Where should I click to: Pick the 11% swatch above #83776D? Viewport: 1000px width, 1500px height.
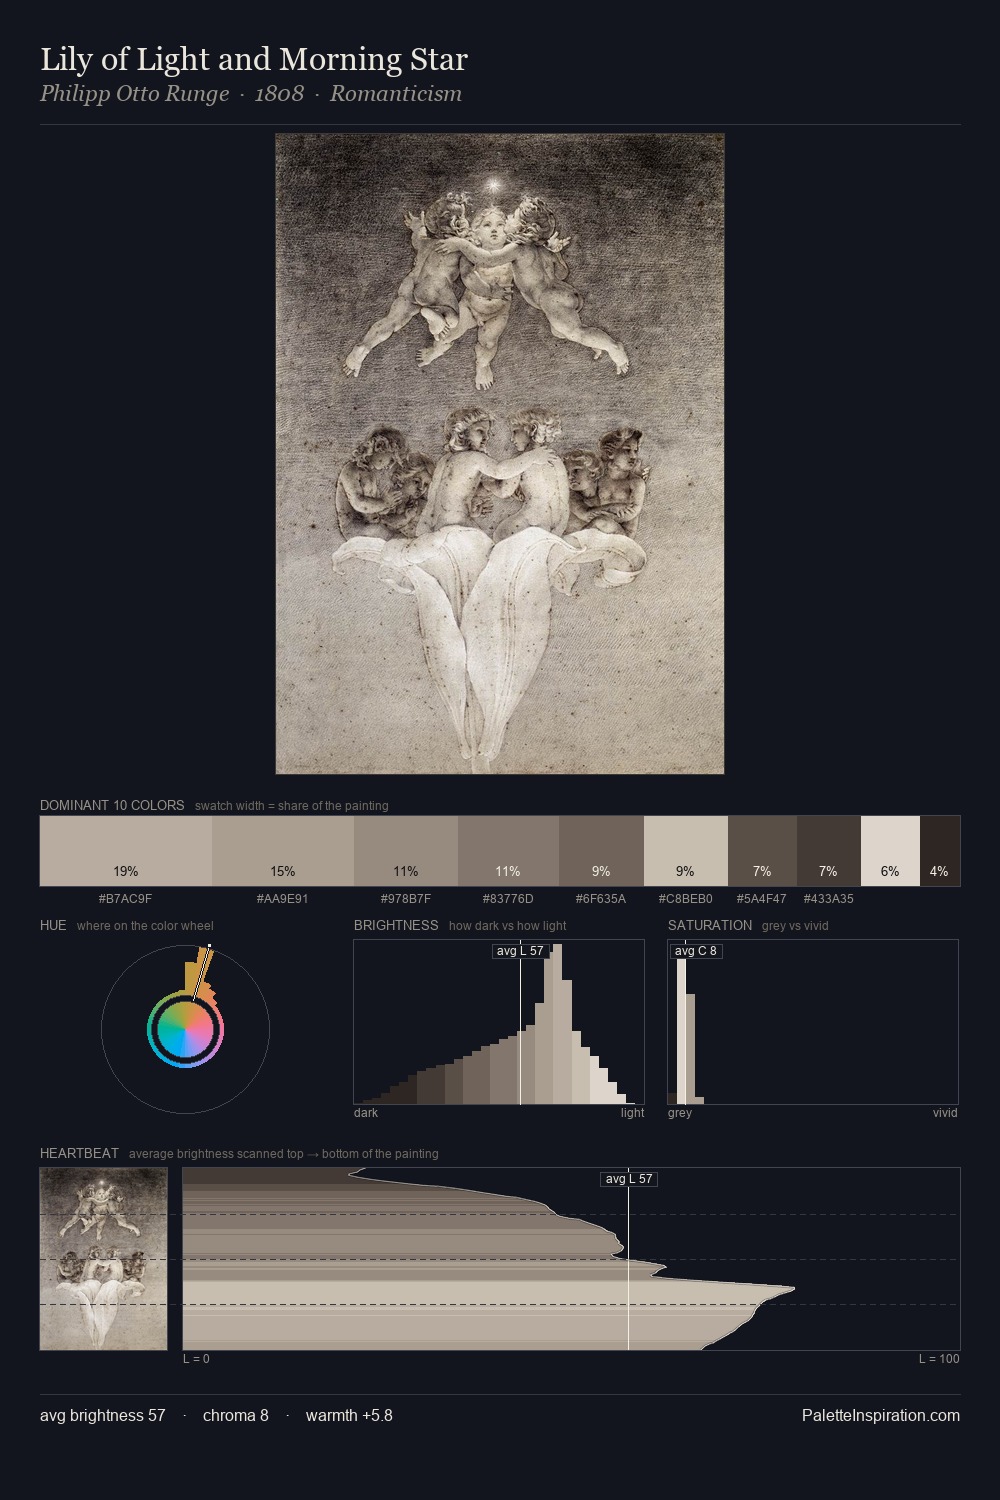click(x=508, y=851)
